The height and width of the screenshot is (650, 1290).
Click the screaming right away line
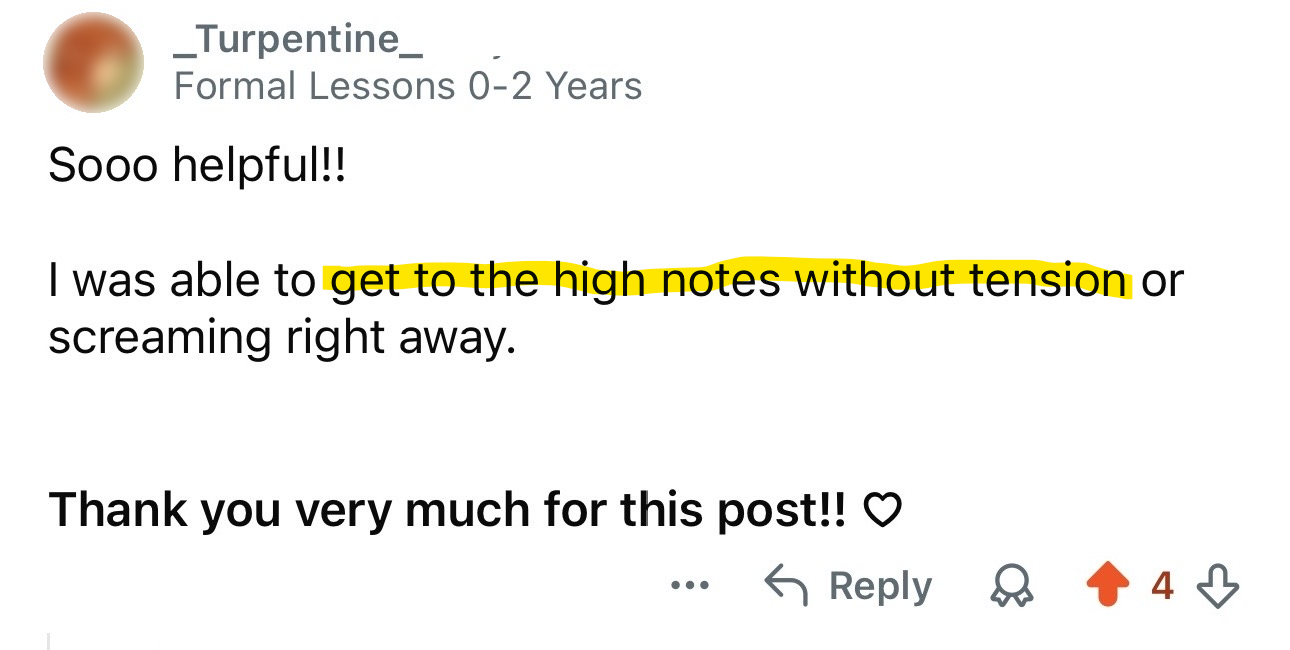coord(282,338)
